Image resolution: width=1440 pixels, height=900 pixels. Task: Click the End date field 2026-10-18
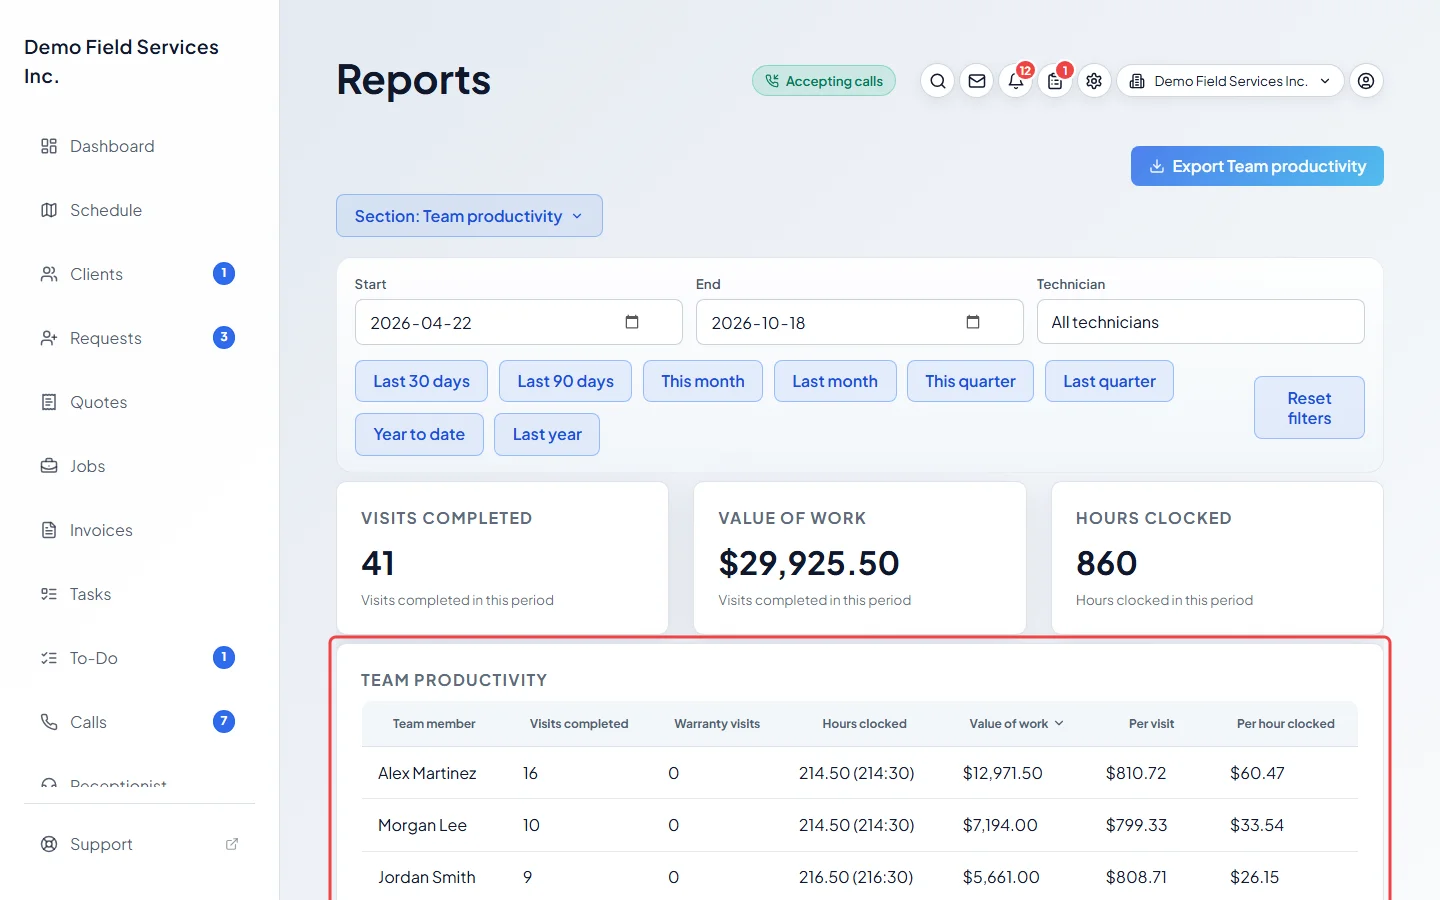pyautogui.click(x=859, y=322)
